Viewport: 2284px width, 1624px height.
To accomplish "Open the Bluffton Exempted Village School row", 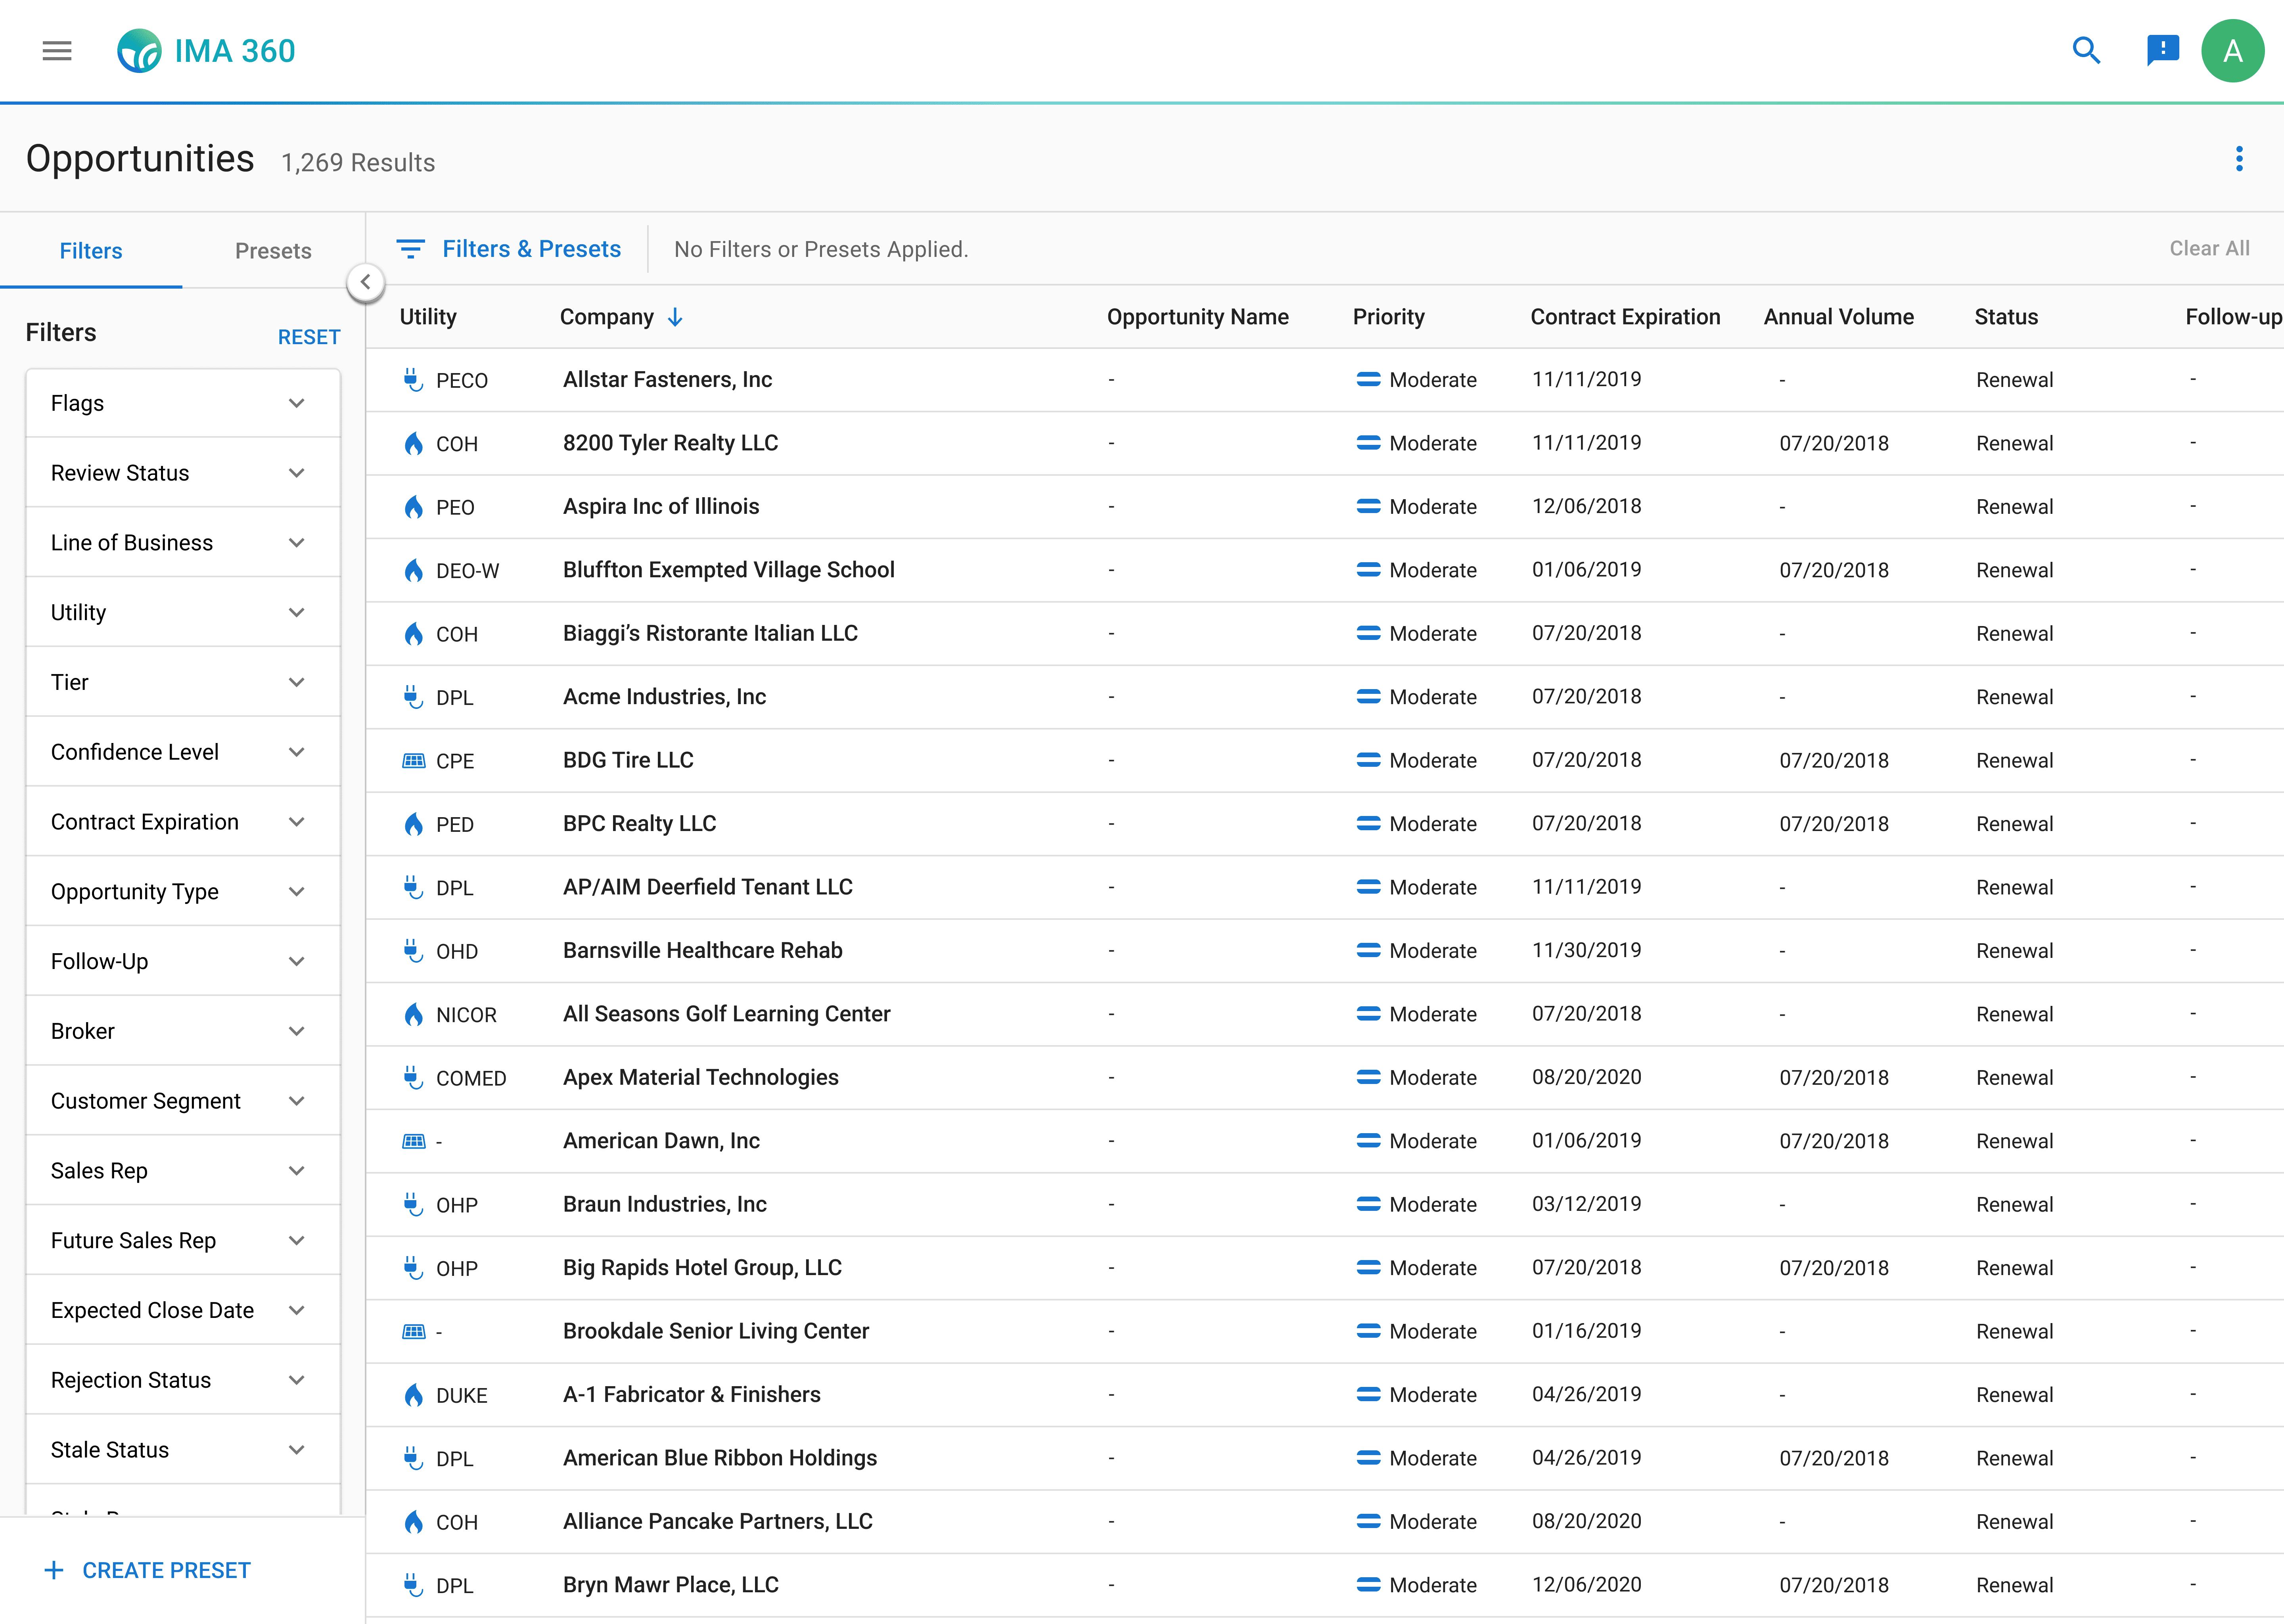I will point(728,570).
